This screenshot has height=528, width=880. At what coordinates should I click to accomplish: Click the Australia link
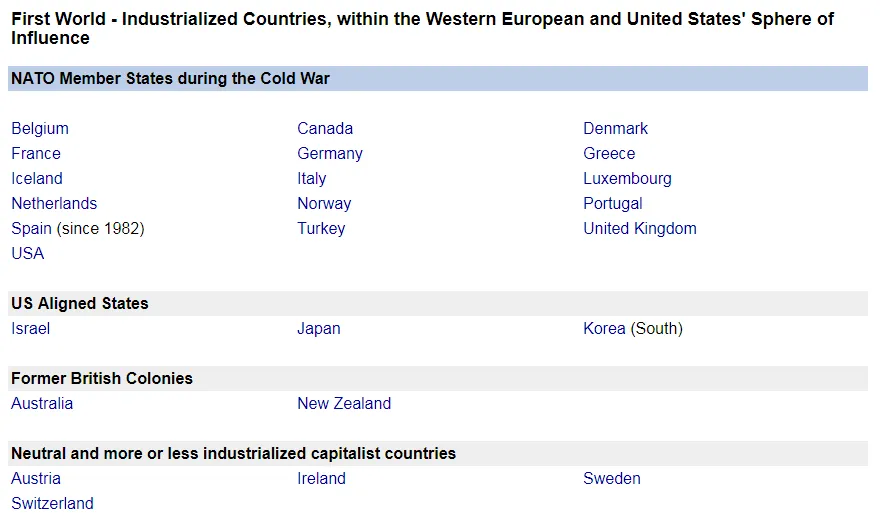(x=42, y=403)
